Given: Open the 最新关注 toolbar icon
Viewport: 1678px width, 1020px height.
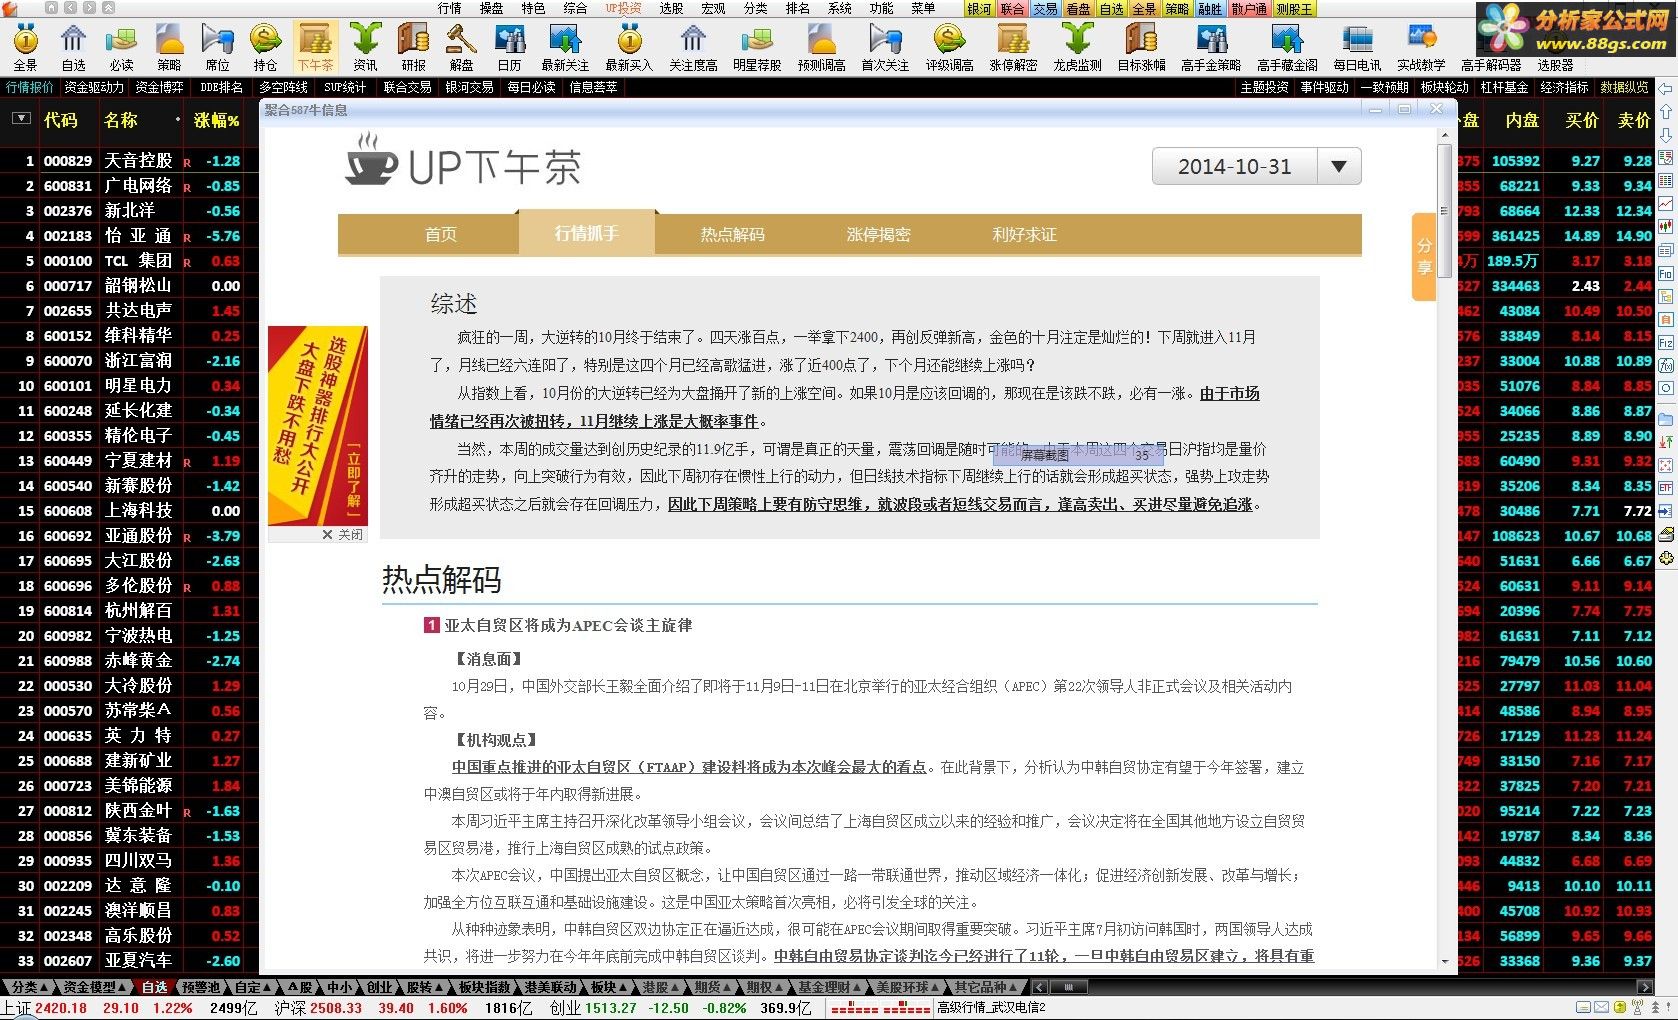Looking at the screenshot, I should pyautogui.click(x=565, y=47).
